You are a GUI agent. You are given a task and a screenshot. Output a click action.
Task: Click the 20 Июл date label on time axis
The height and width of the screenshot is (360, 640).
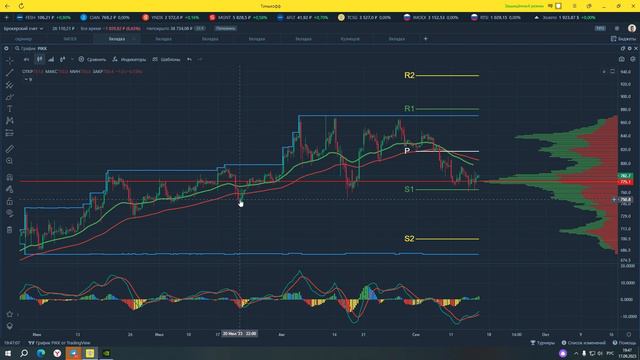pyautogui.click(x=240, y=334)
